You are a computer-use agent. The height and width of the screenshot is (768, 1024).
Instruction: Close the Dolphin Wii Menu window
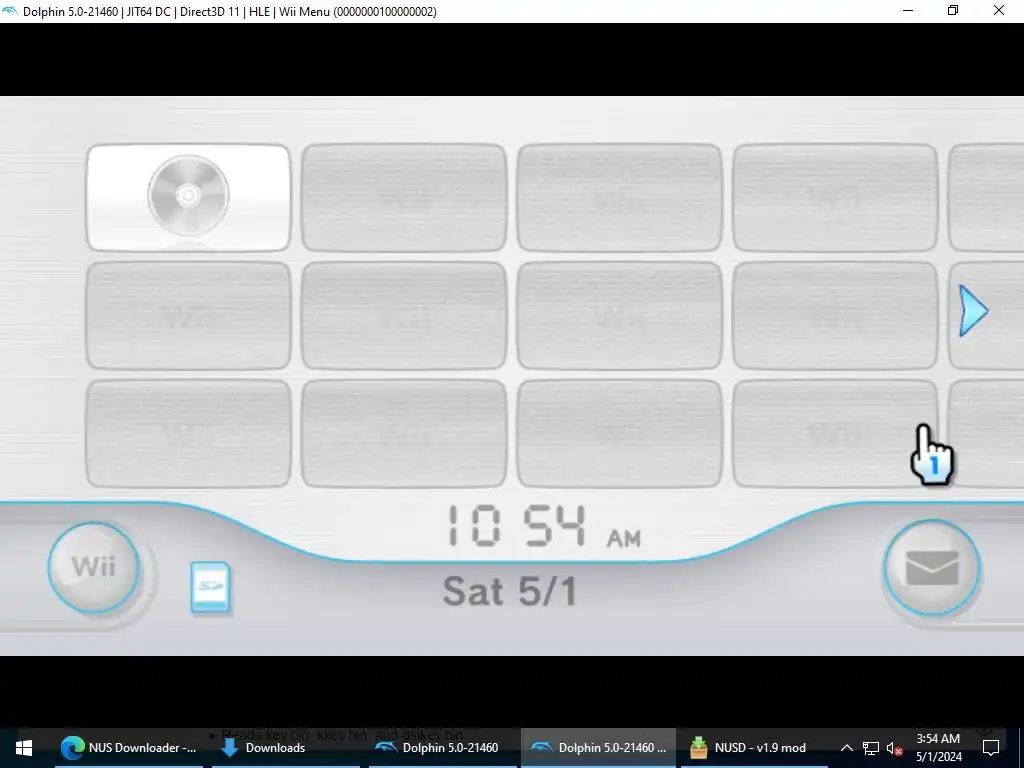999,11
